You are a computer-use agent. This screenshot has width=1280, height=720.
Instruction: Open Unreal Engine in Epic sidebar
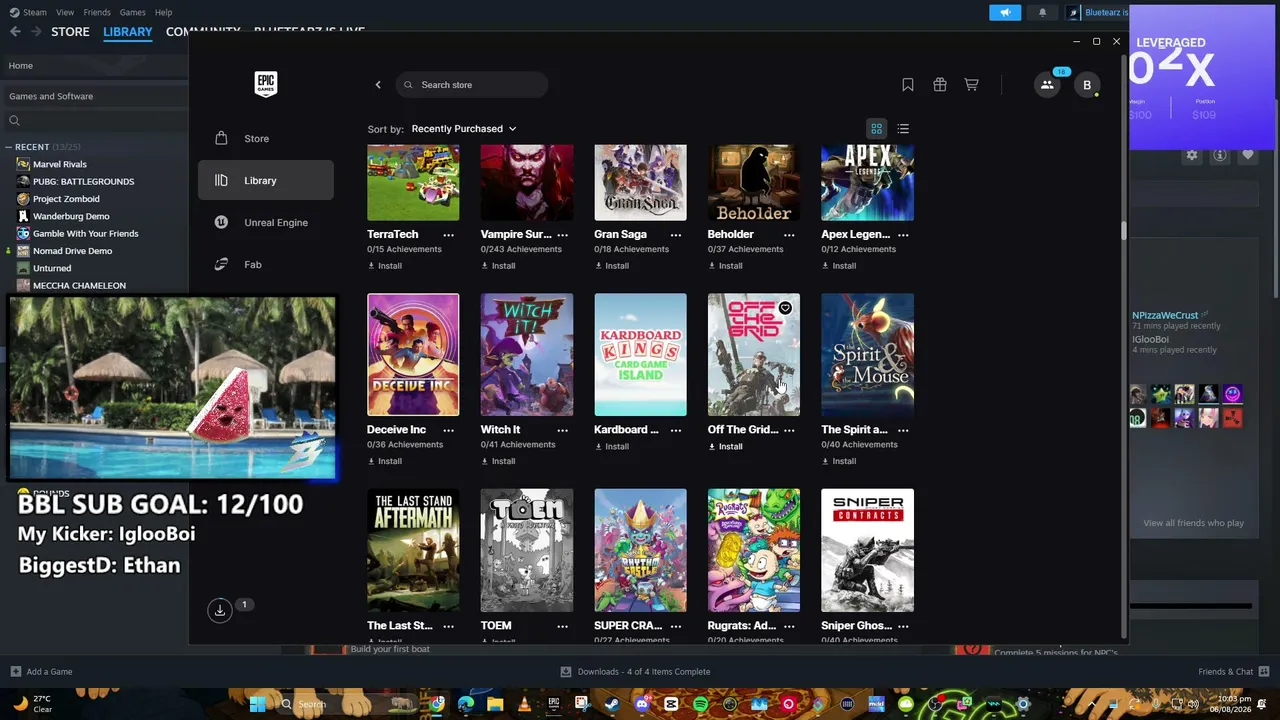(266, 223)
